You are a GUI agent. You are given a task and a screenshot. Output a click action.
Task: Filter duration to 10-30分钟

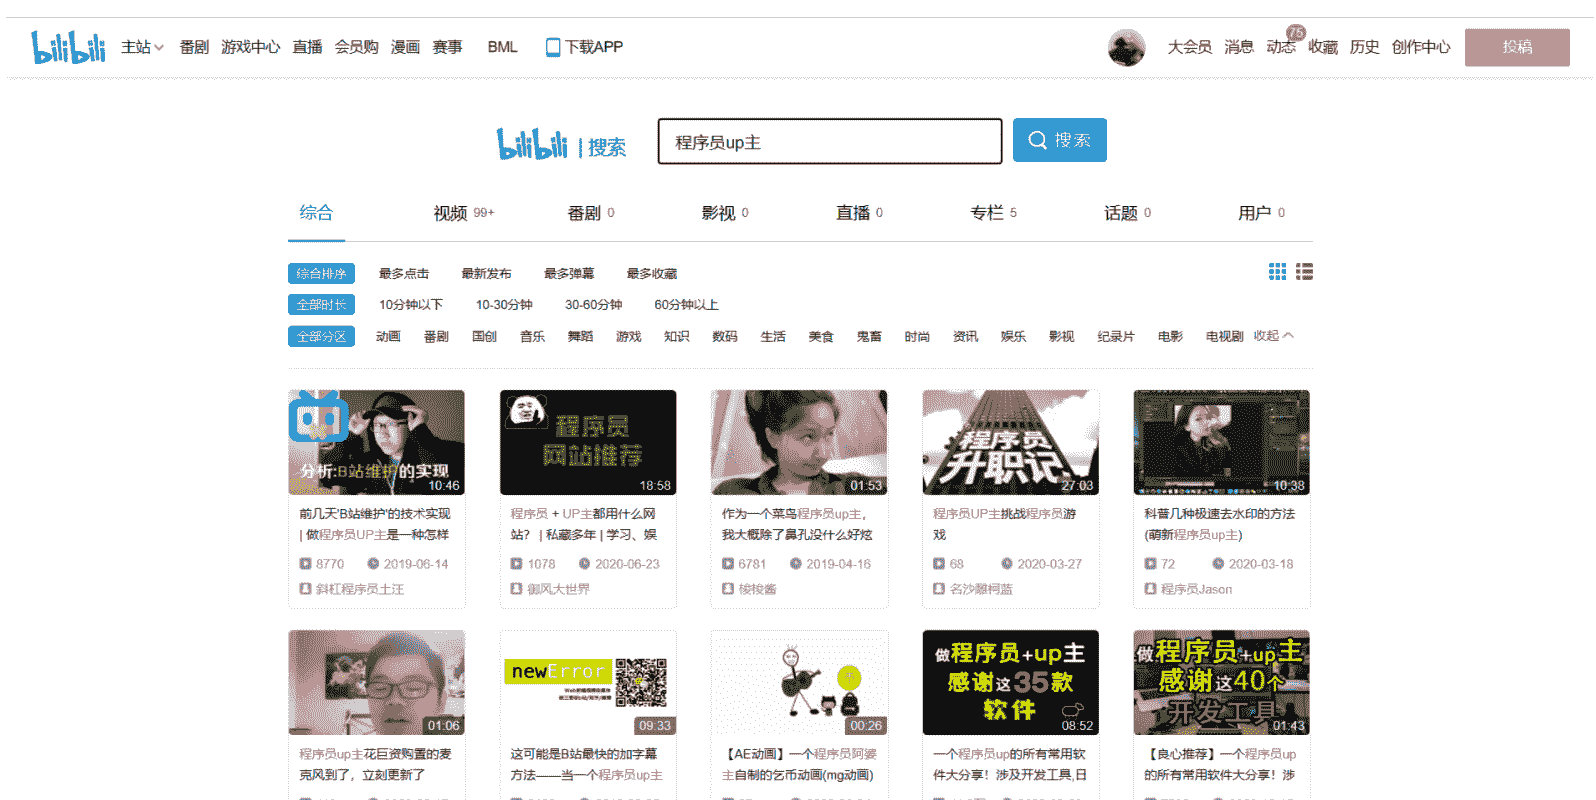coord(504,305)
